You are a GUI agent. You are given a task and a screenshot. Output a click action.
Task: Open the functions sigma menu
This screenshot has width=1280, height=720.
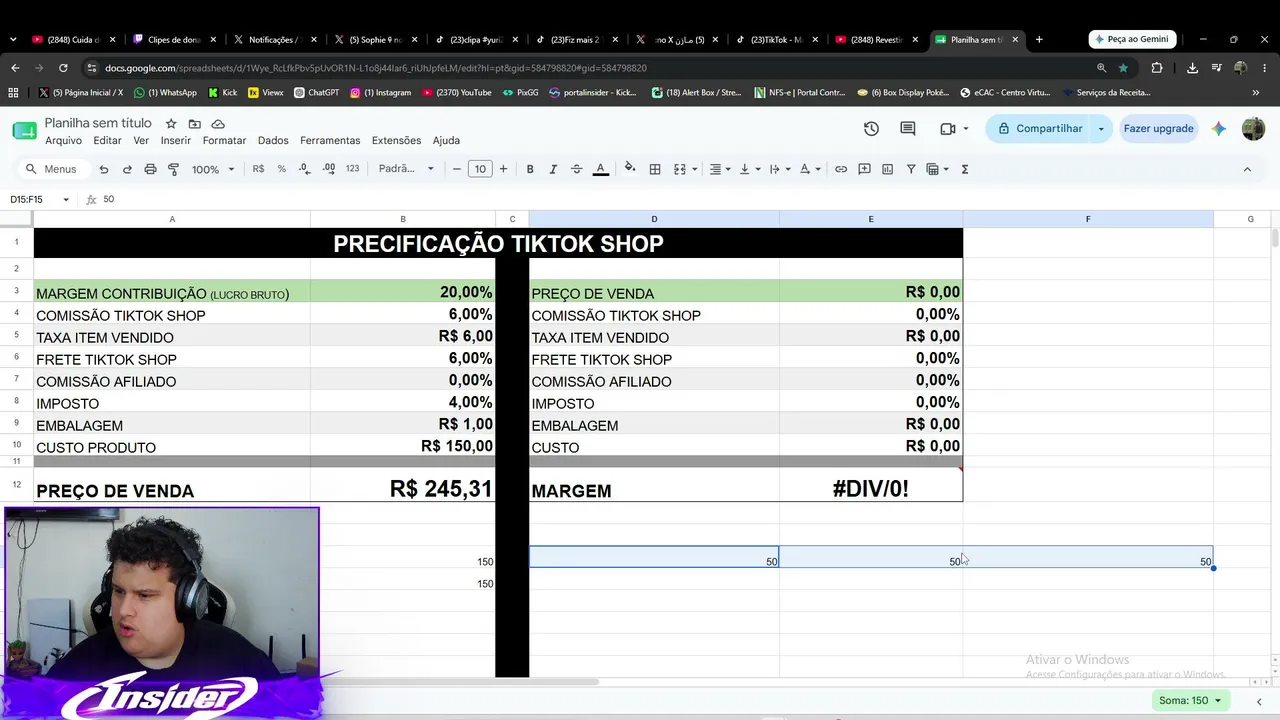pyautogui.click(x=965, y=169)
